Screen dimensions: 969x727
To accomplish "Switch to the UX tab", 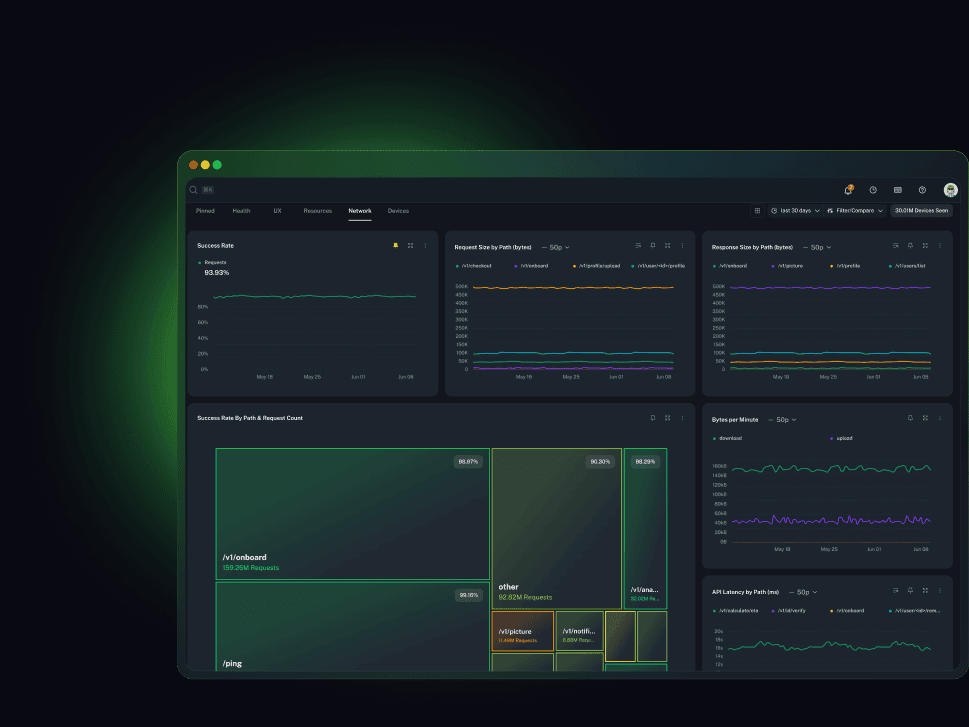I will [277, 211].
